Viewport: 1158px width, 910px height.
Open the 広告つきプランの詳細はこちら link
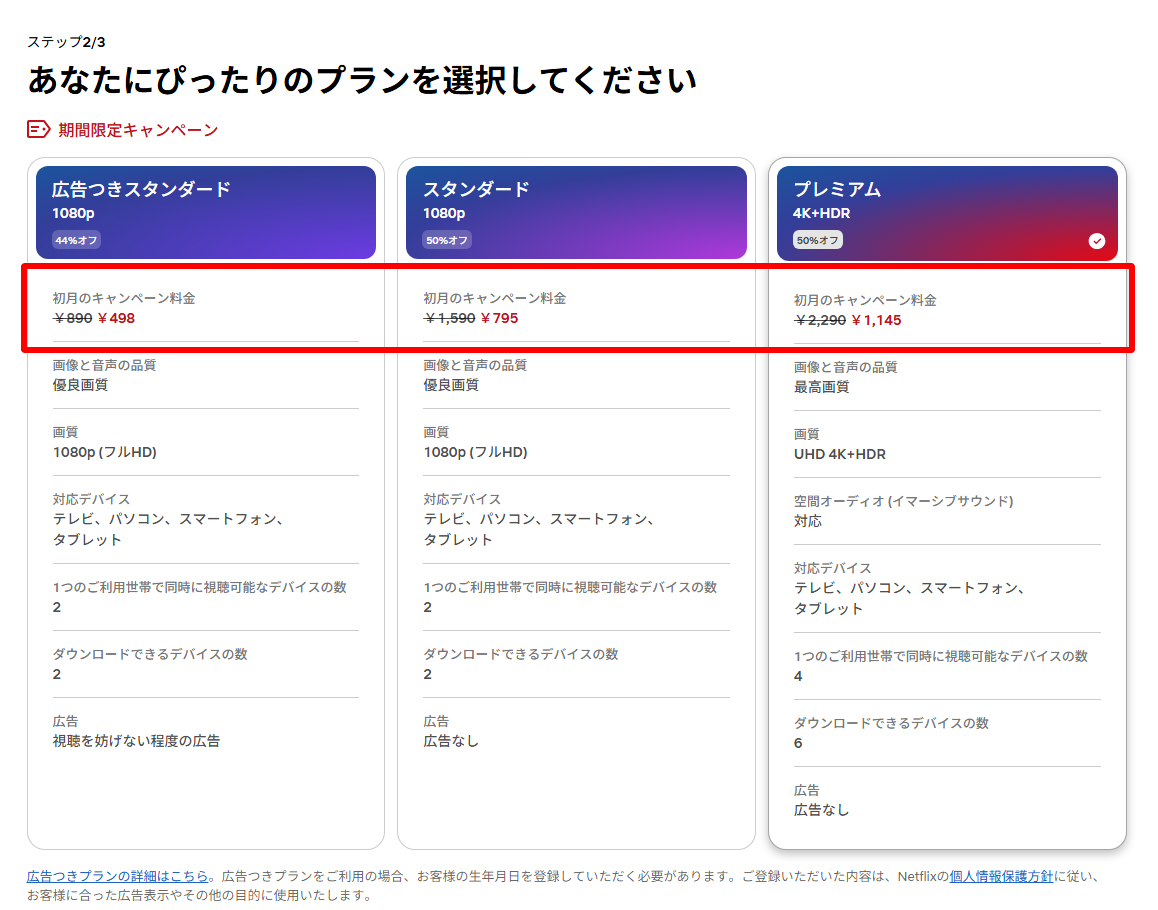click(x=118, y=876)
